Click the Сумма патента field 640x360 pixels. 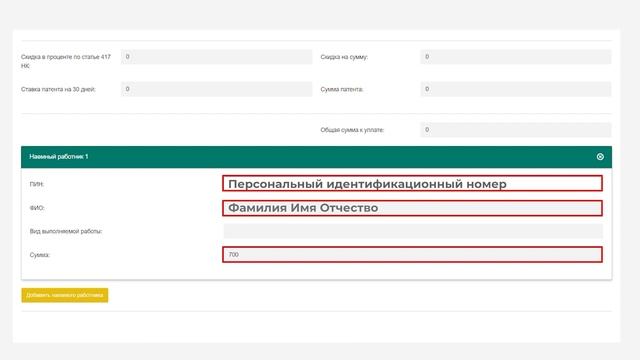point(516,89)
